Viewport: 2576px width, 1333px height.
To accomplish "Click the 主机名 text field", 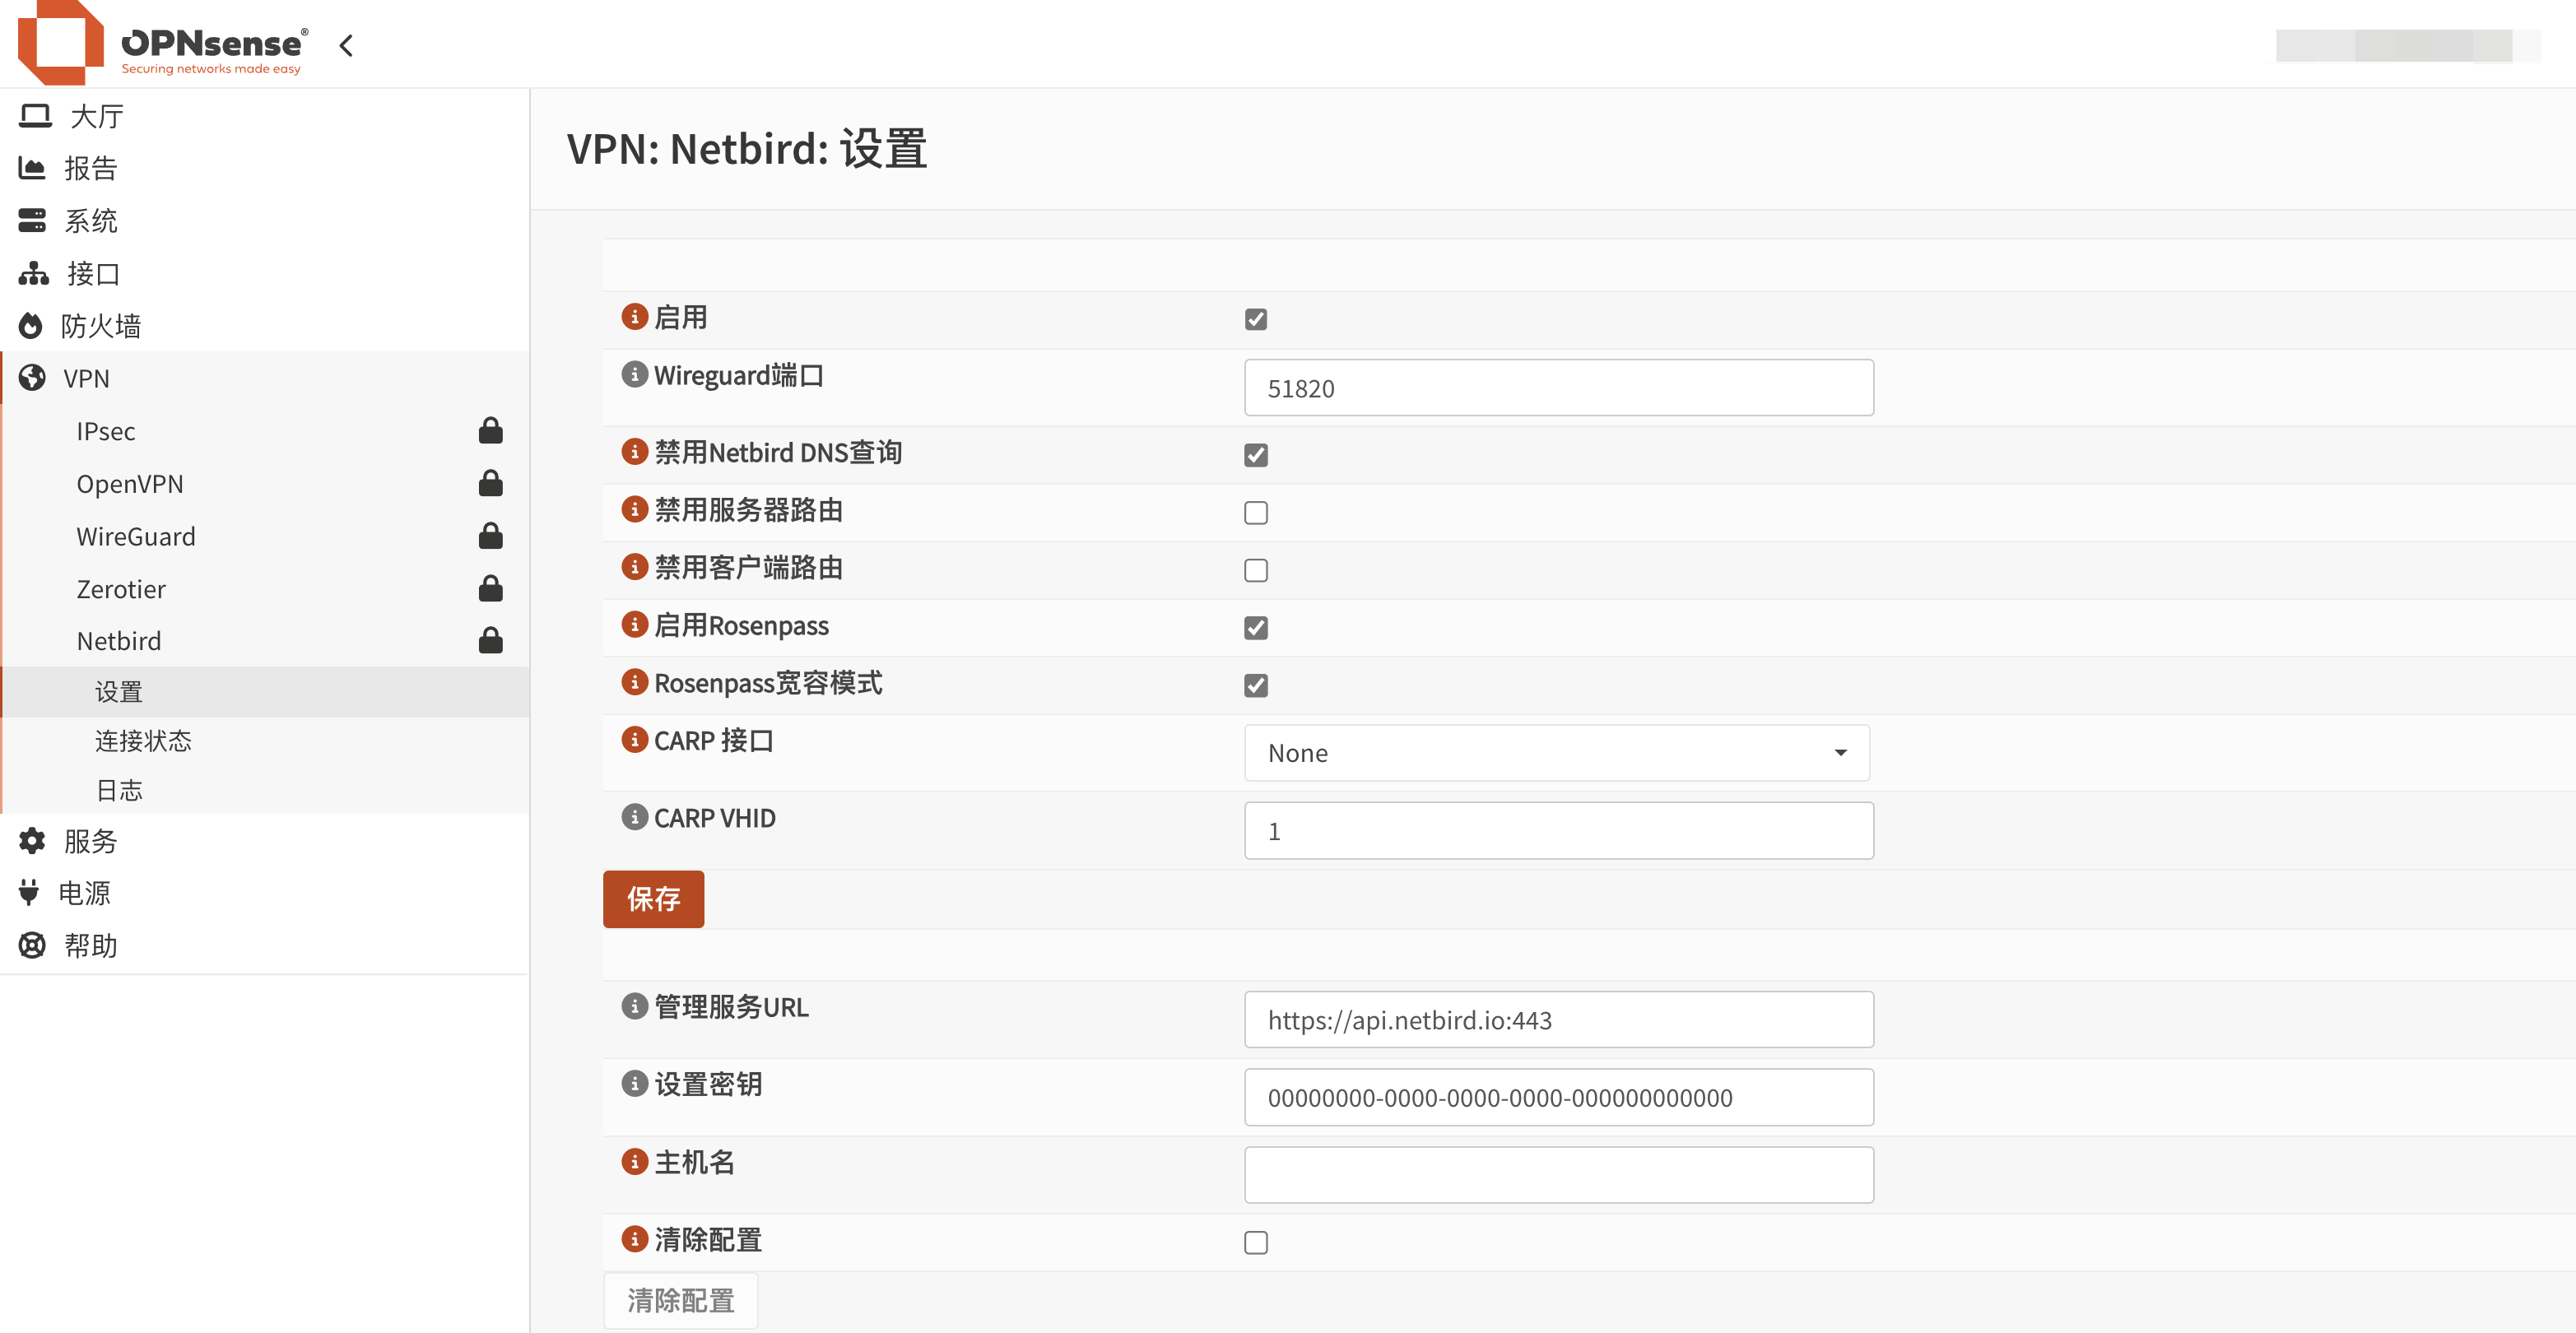I will pos(1558,1175).
